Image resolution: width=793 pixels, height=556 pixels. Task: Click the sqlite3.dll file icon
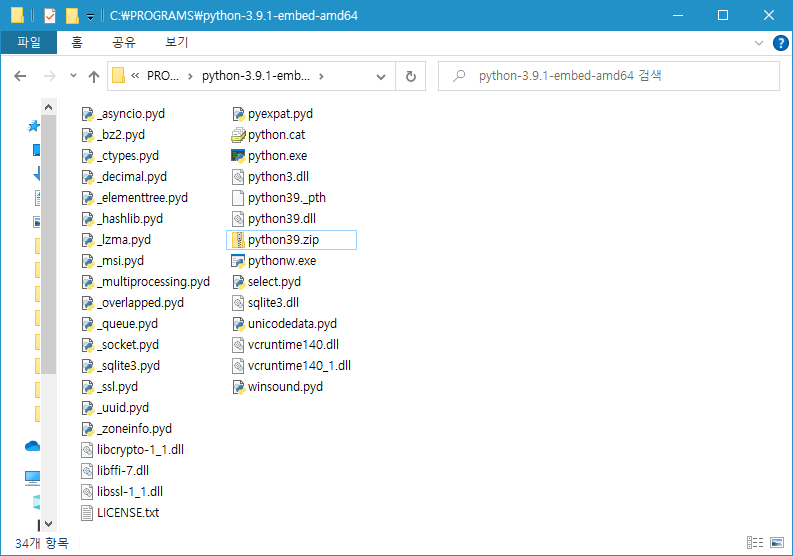tap(238, 303)
